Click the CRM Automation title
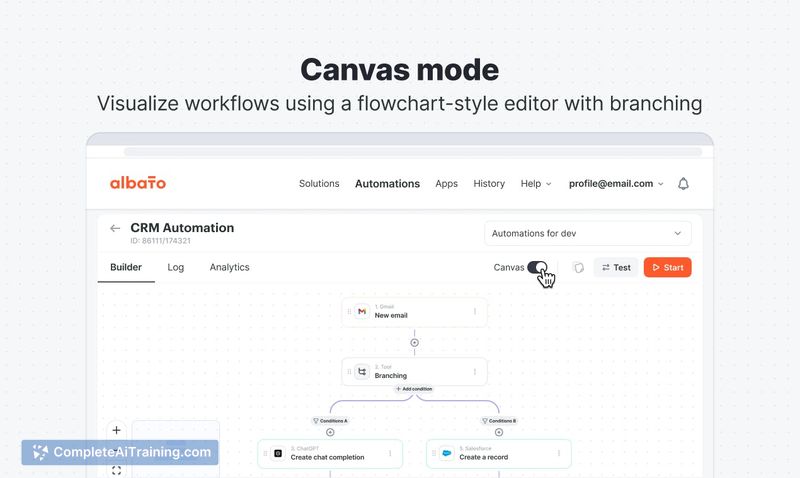 click(x=182, y=228)
